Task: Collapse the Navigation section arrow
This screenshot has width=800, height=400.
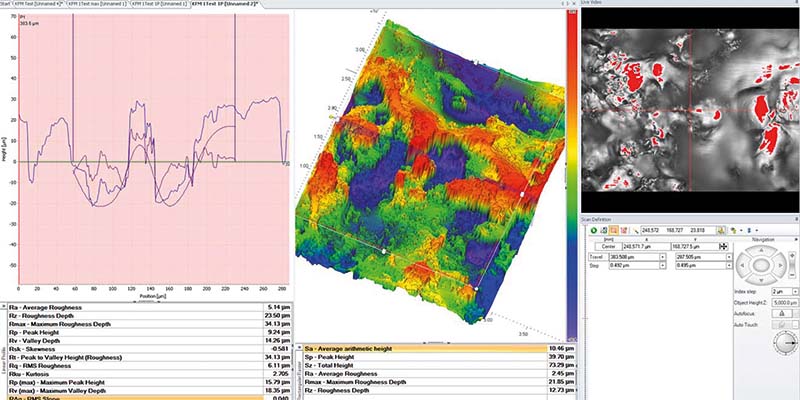Action: click(796, 239)
